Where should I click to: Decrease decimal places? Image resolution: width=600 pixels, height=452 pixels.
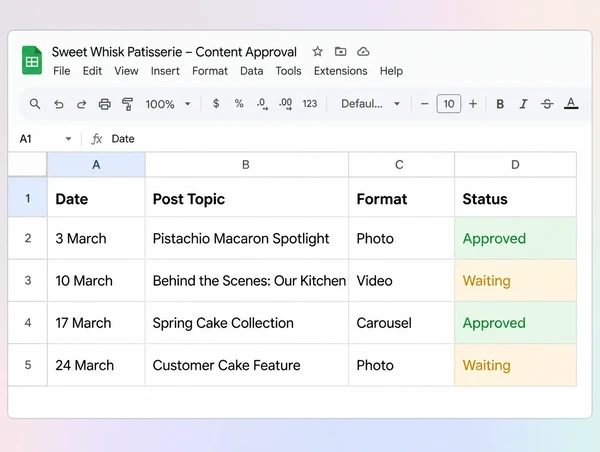[x=262, y=104]
